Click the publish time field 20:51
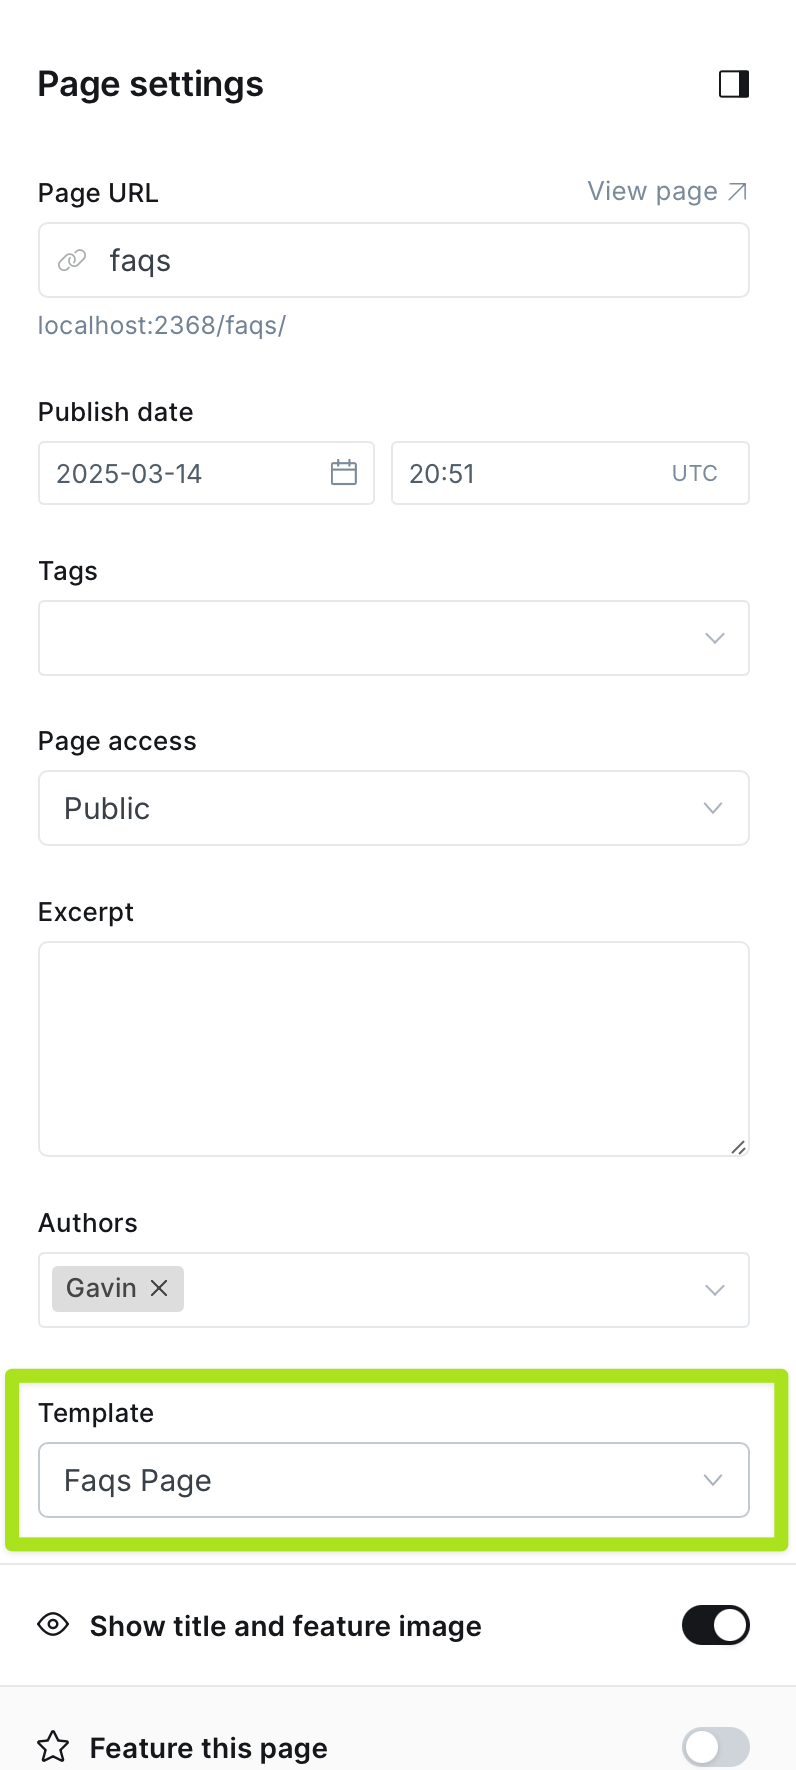 [530, 473]
